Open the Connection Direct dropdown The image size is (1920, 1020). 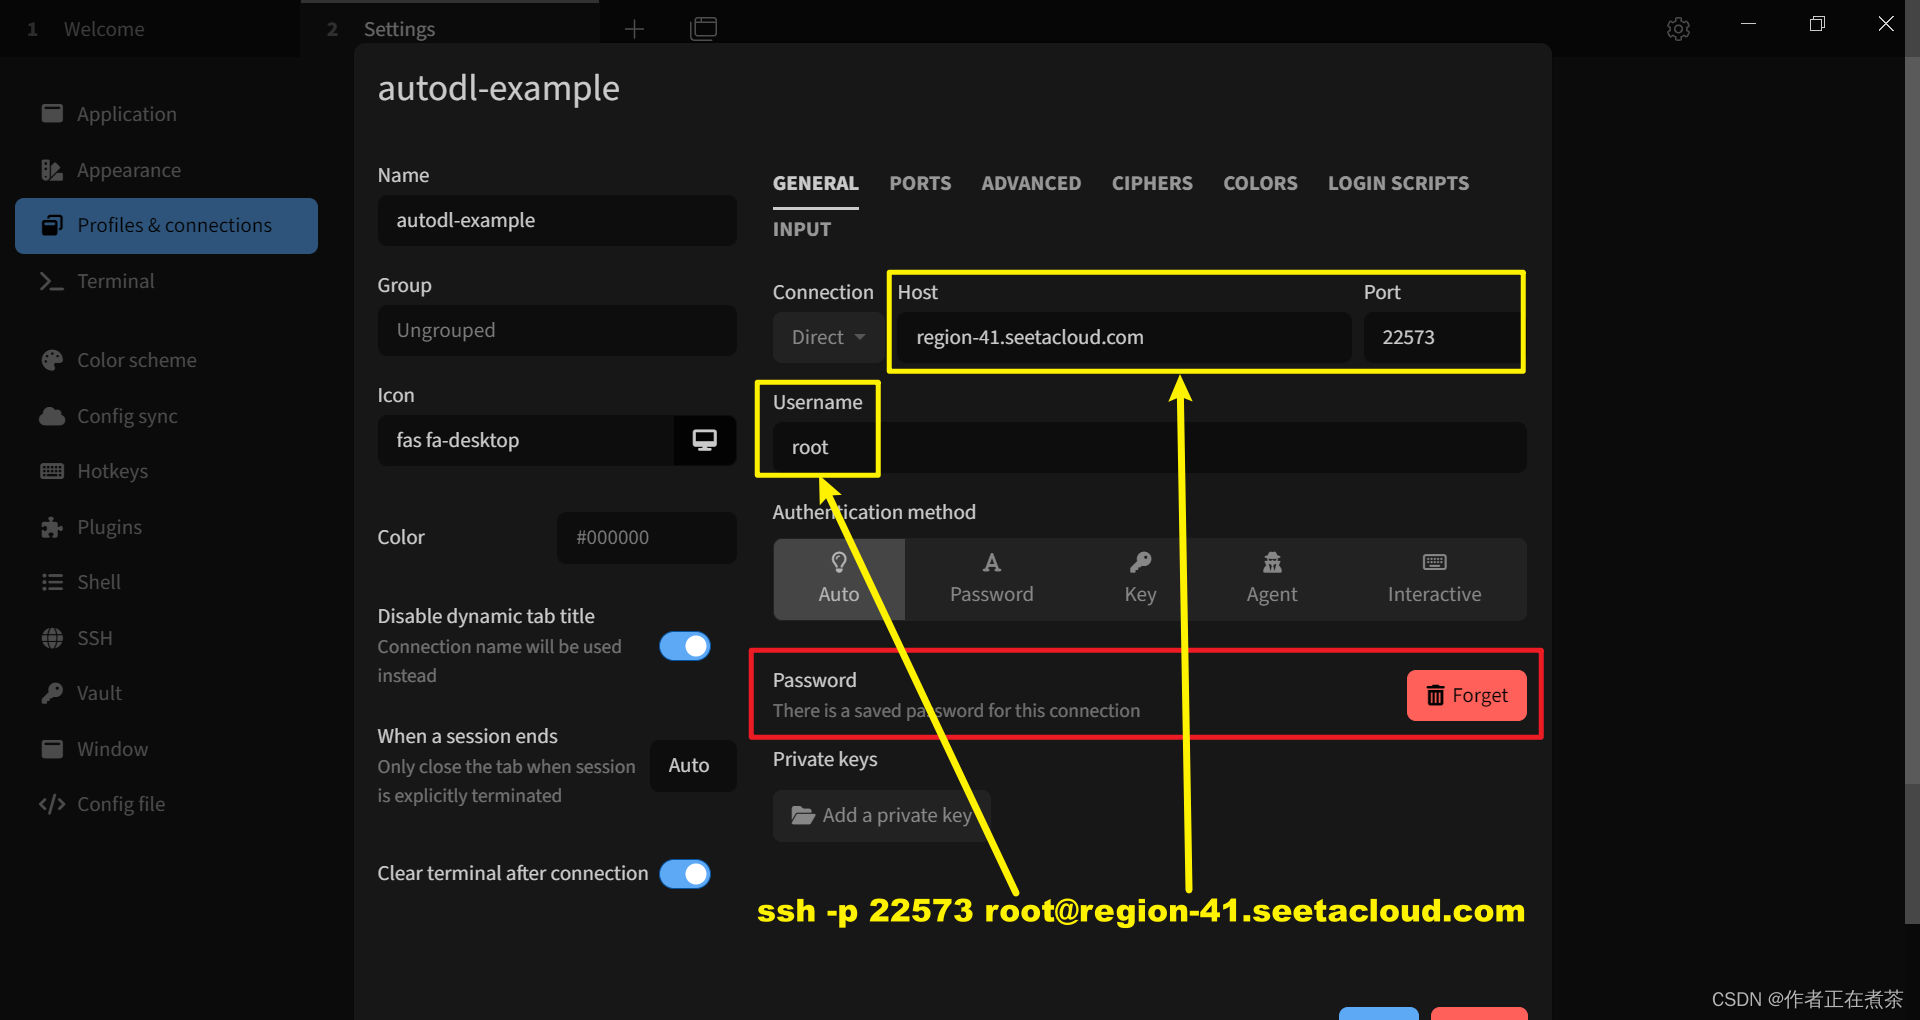tap(828, 337)
